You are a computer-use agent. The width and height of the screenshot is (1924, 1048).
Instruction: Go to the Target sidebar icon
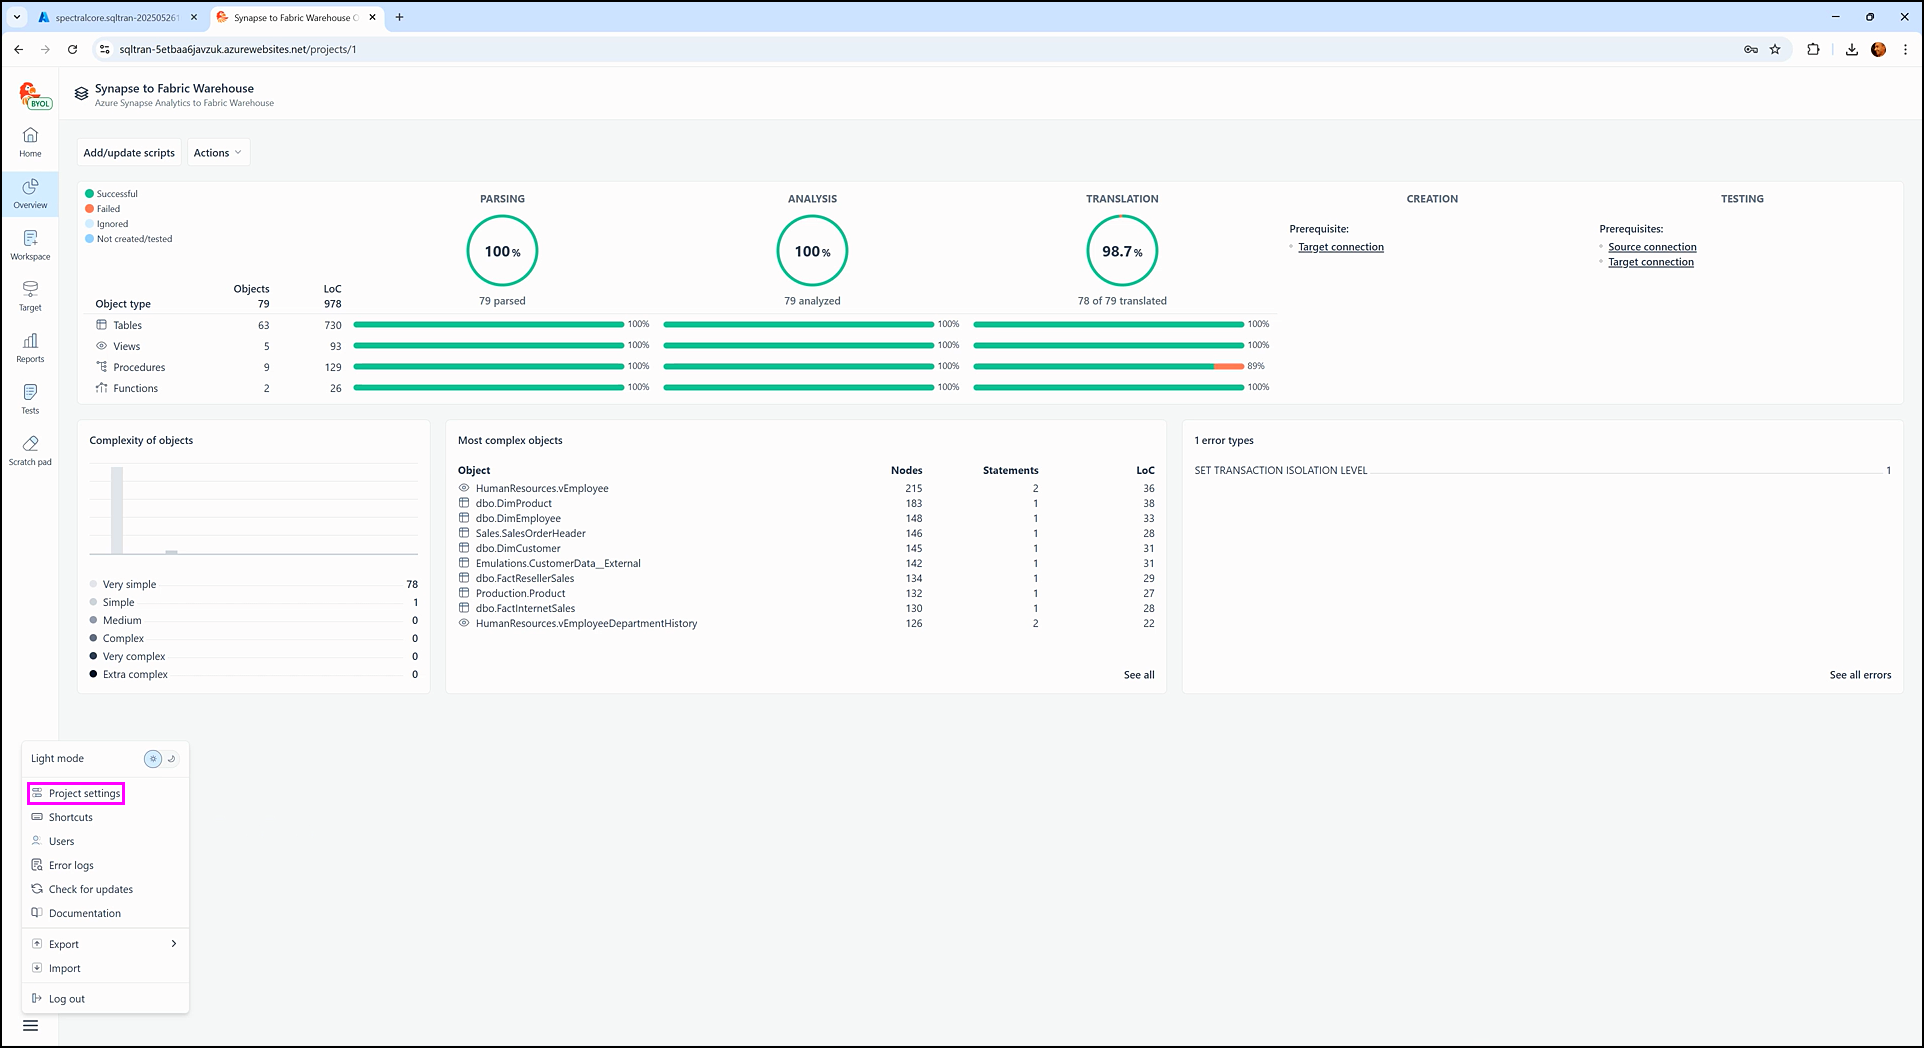click(x=30, y=295)
